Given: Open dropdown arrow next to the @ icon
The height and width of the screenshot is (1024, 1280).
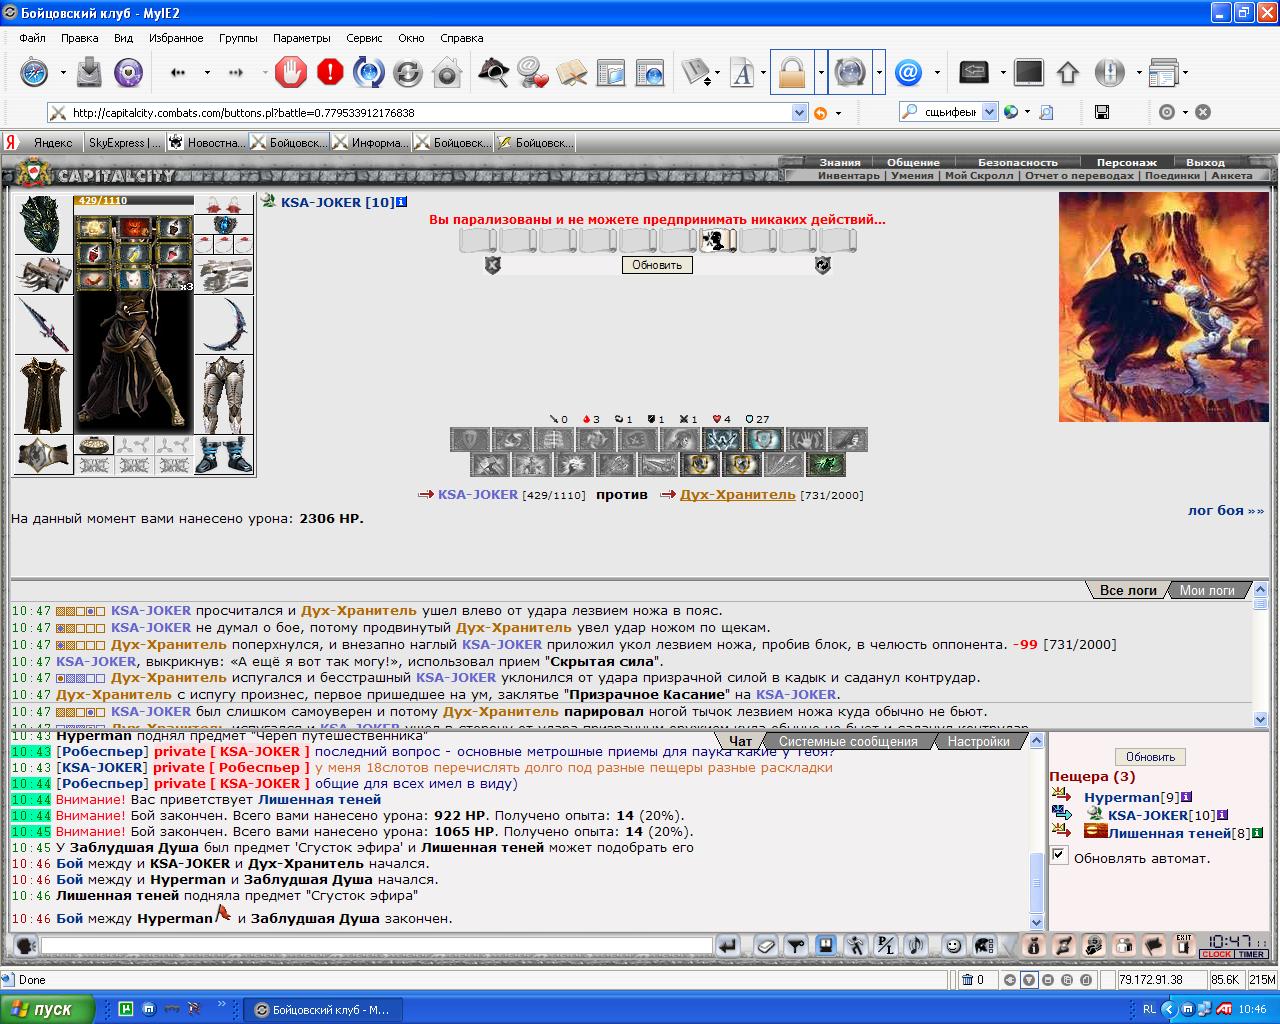Looking at the screenshot, I should [937, 72].
